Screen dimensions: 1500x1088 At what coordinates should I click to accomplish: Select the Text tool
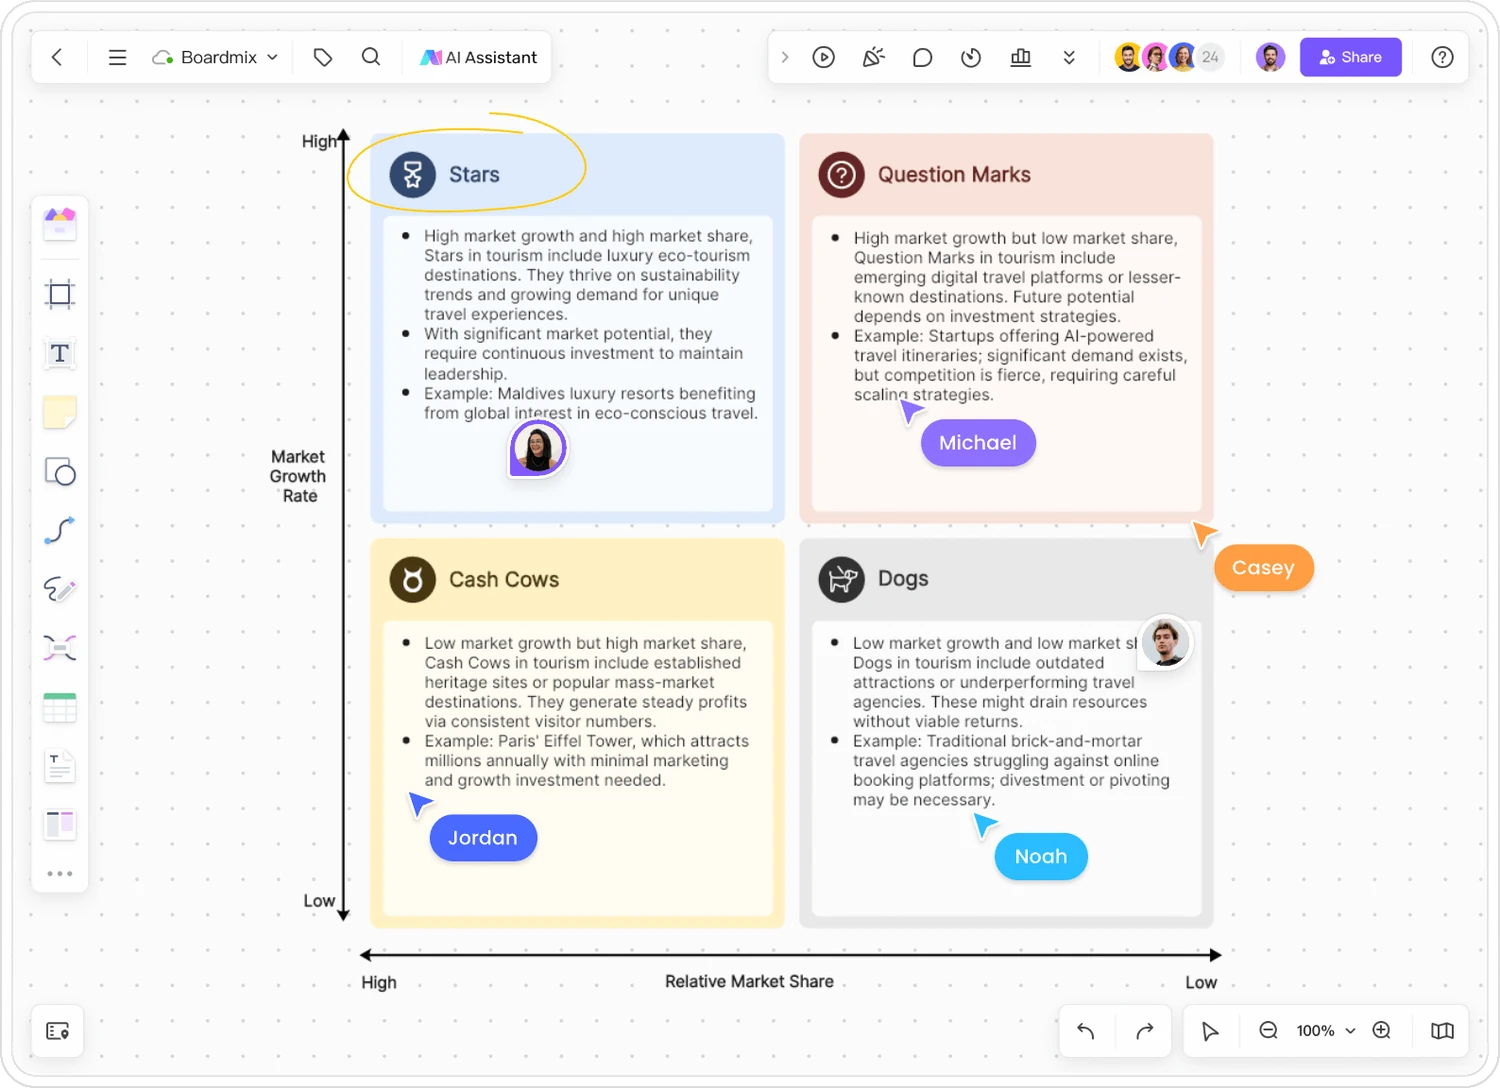60,353
